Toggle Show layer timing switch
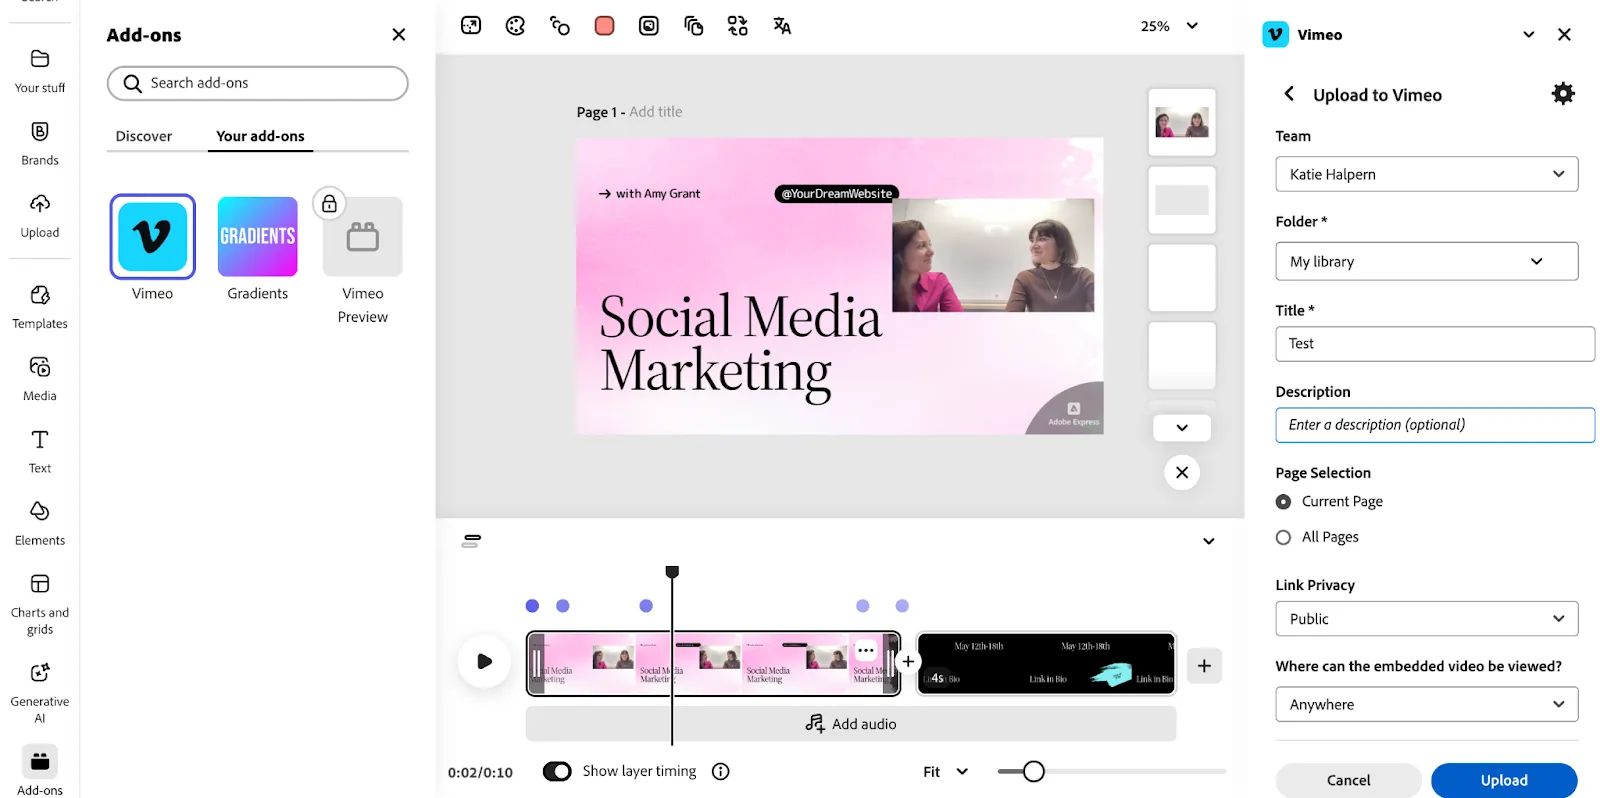The width and height of the screenshot is (1600, 798). pyautogui.click(x=557, y=771)
